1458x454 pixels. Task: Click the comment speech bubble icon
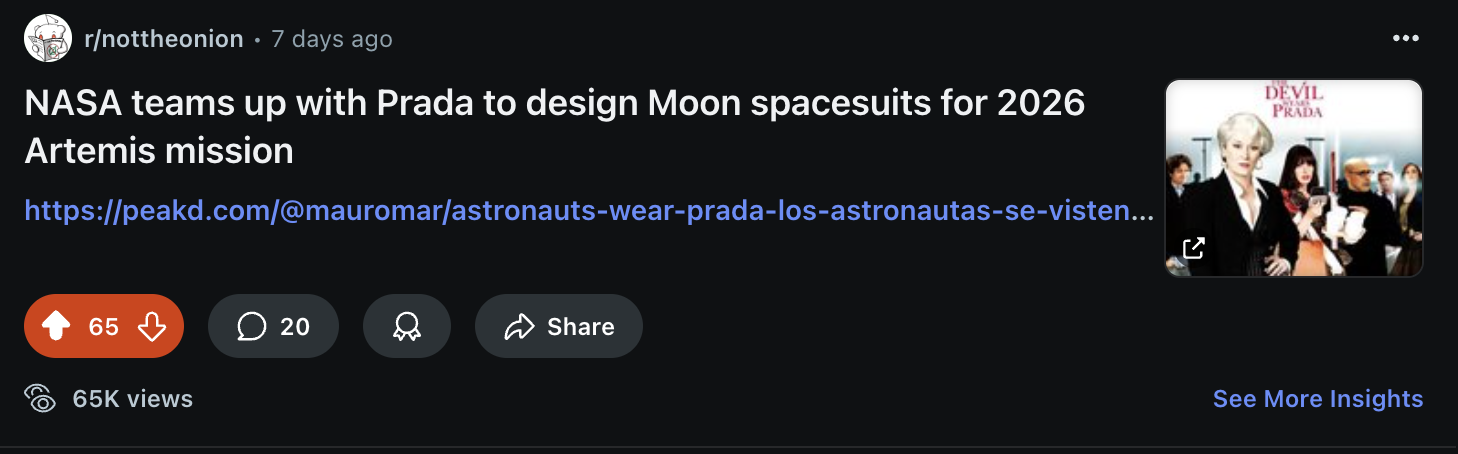tap(252, 326)
